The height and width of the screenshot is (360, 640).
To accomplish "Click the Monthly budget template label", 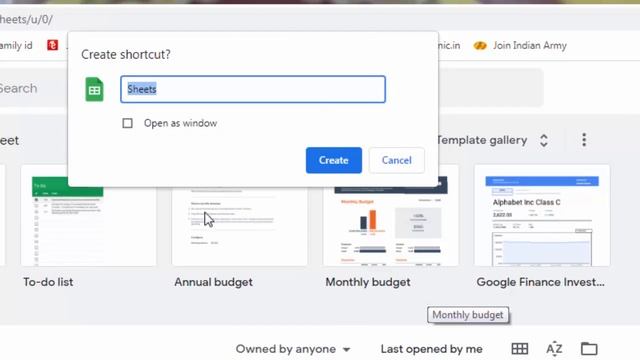I will 368,282.
